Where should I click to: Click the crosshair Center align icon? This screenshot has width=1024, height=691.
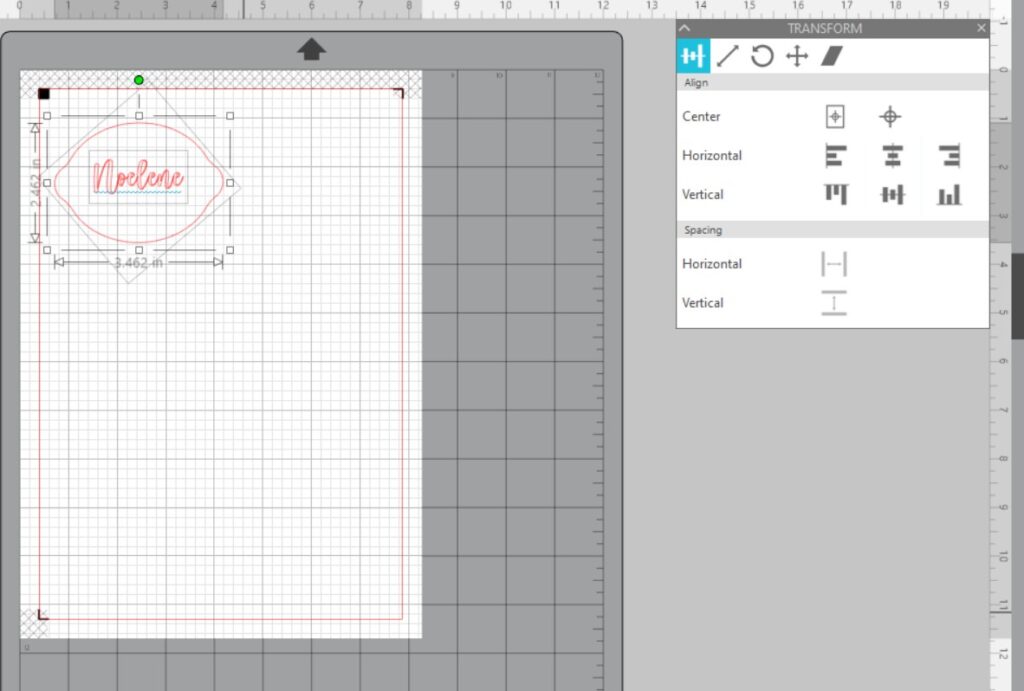890,117
